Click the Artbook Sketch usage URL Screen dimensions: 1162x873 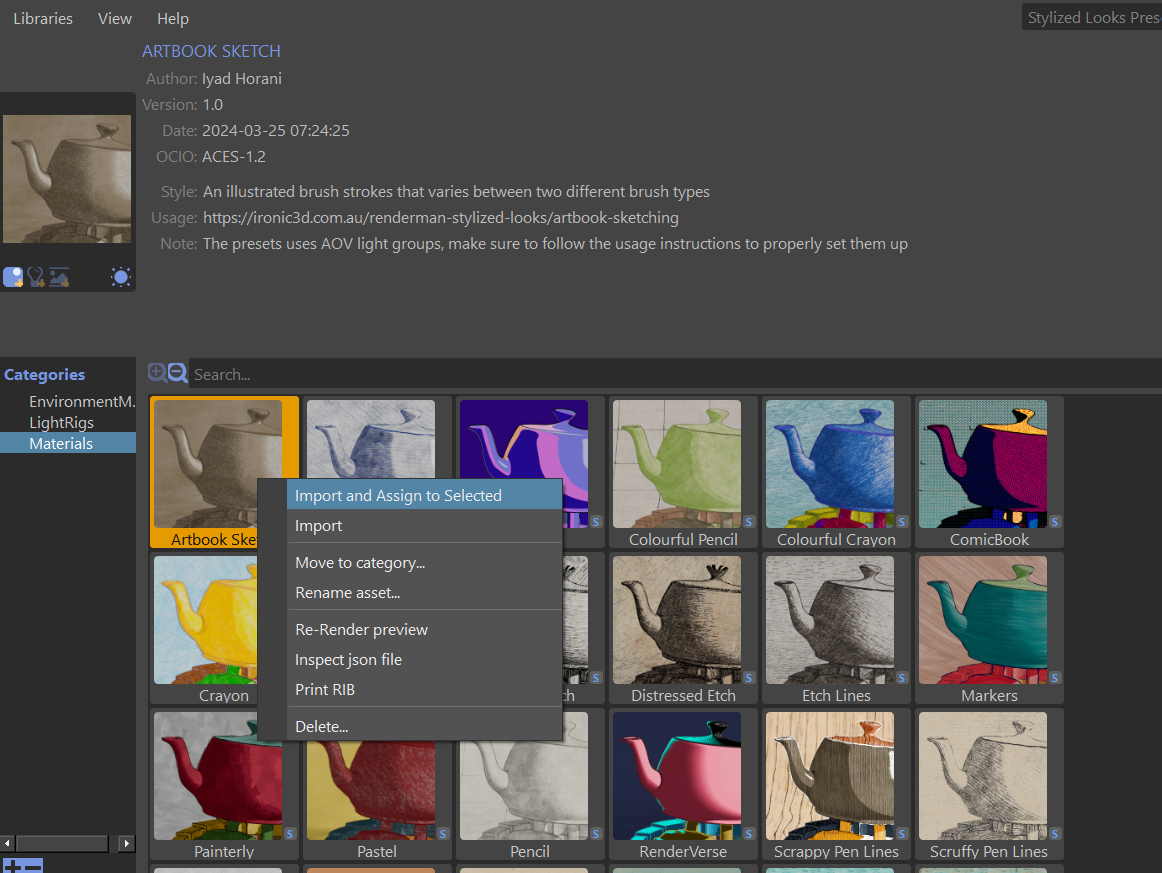[x=441, y=218]
